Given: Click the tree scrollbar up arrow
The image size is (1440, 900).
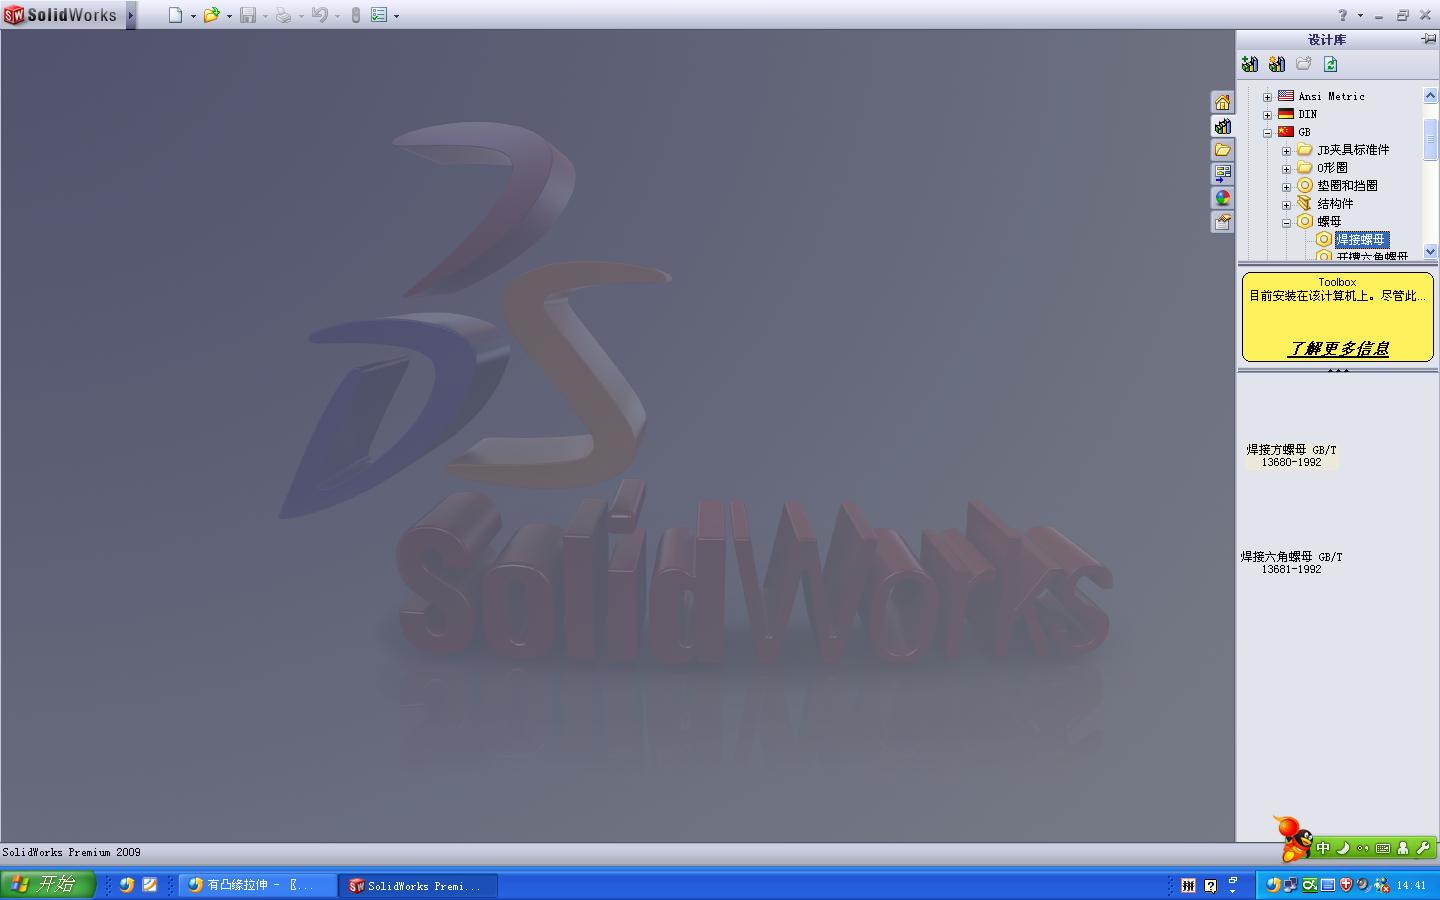Looking at the screenshot, I should [1430, 95].
